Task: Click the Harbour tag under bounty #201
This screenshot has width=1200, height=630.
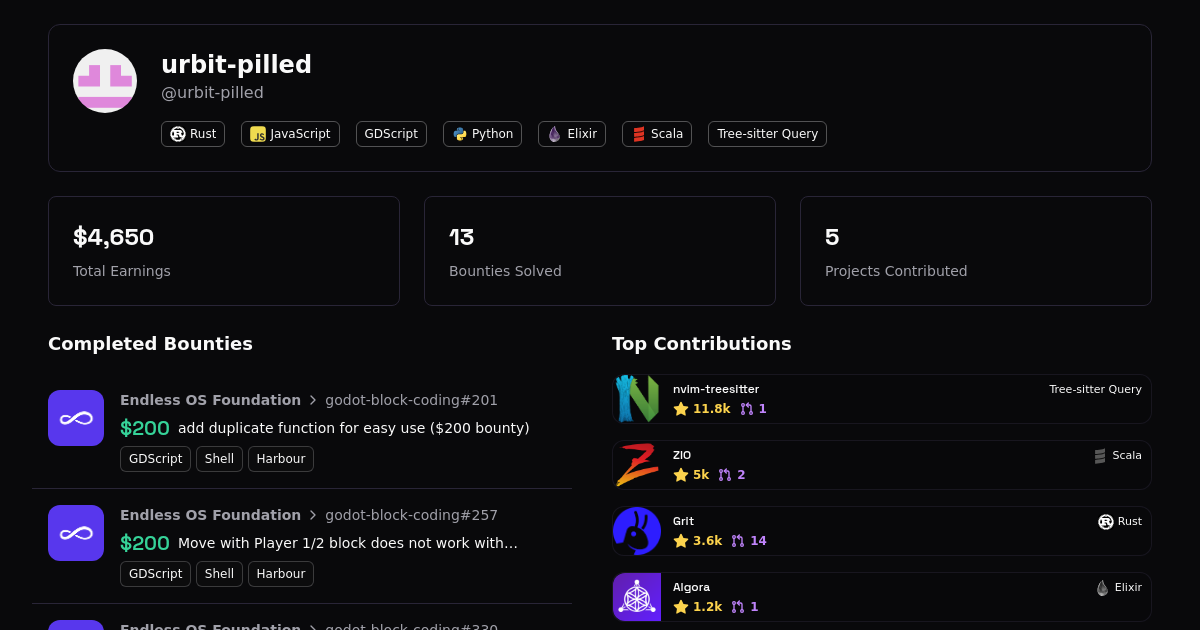Action: click(x=281, y=459)
